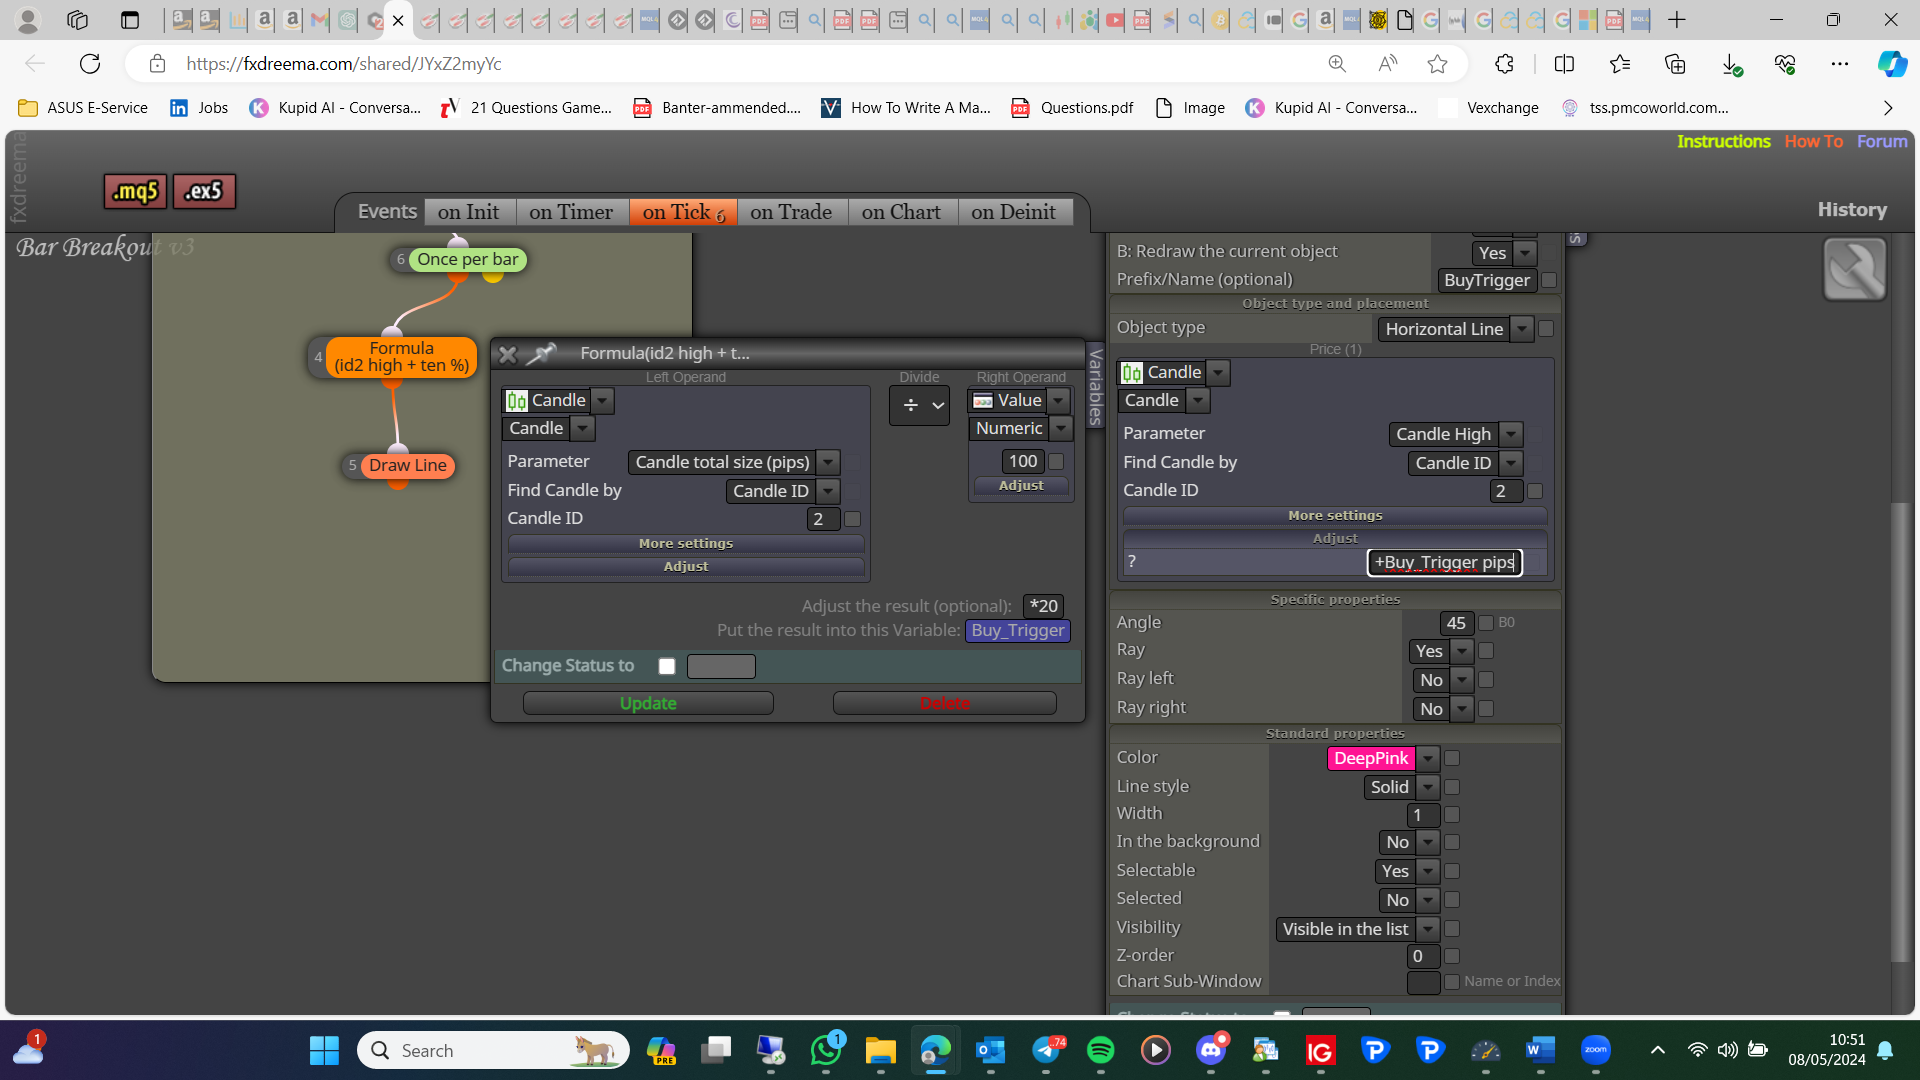Expand More settings in Formula Left Operand
Image resolution: width=1920 pixels, height=1080 pixels.
(x=686, y=544)
